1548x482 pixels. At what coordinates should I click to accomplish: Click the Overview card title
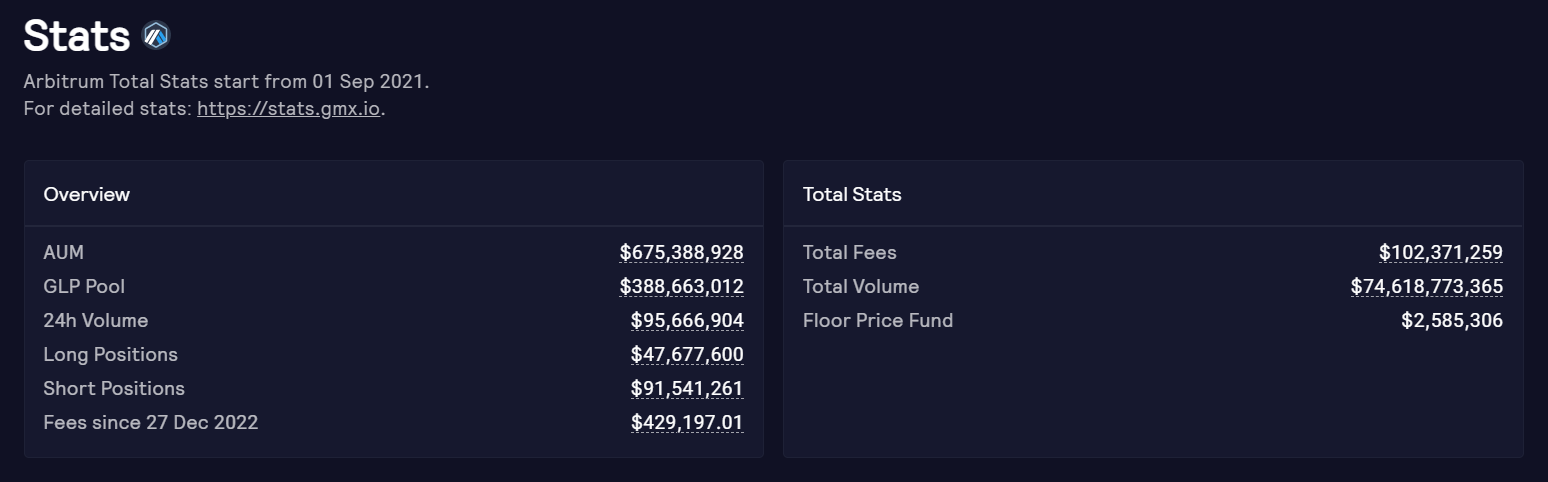[x=87, y=194]
